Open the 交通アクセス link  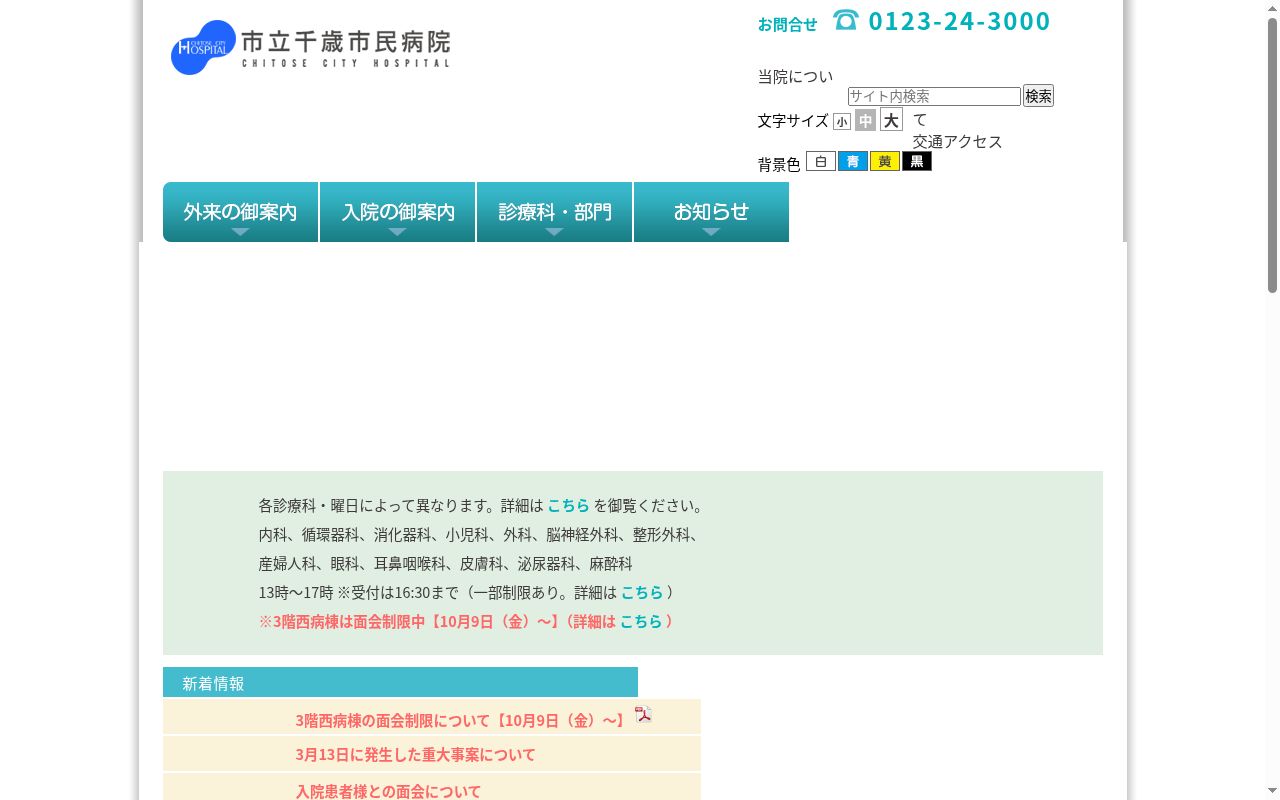point(957,142)
